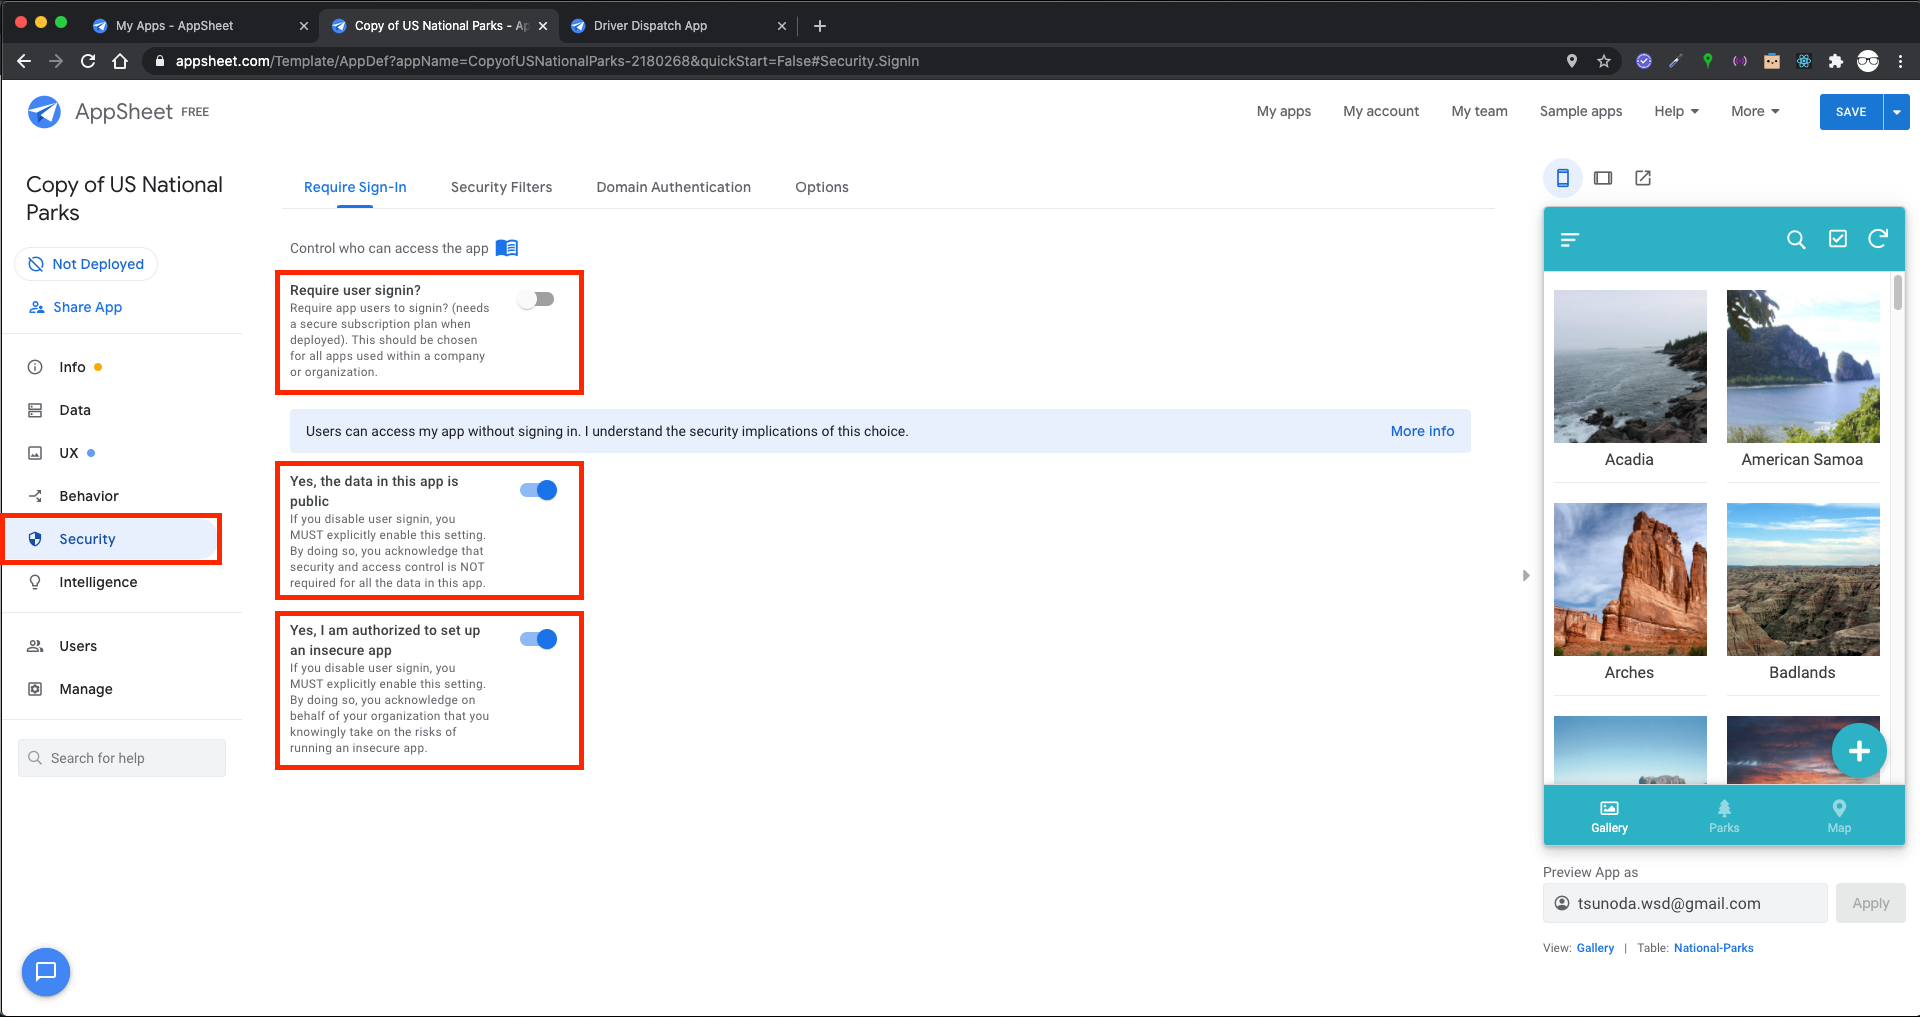
Task: Click the location pin icon in address bar
Action: [1572, 61]
